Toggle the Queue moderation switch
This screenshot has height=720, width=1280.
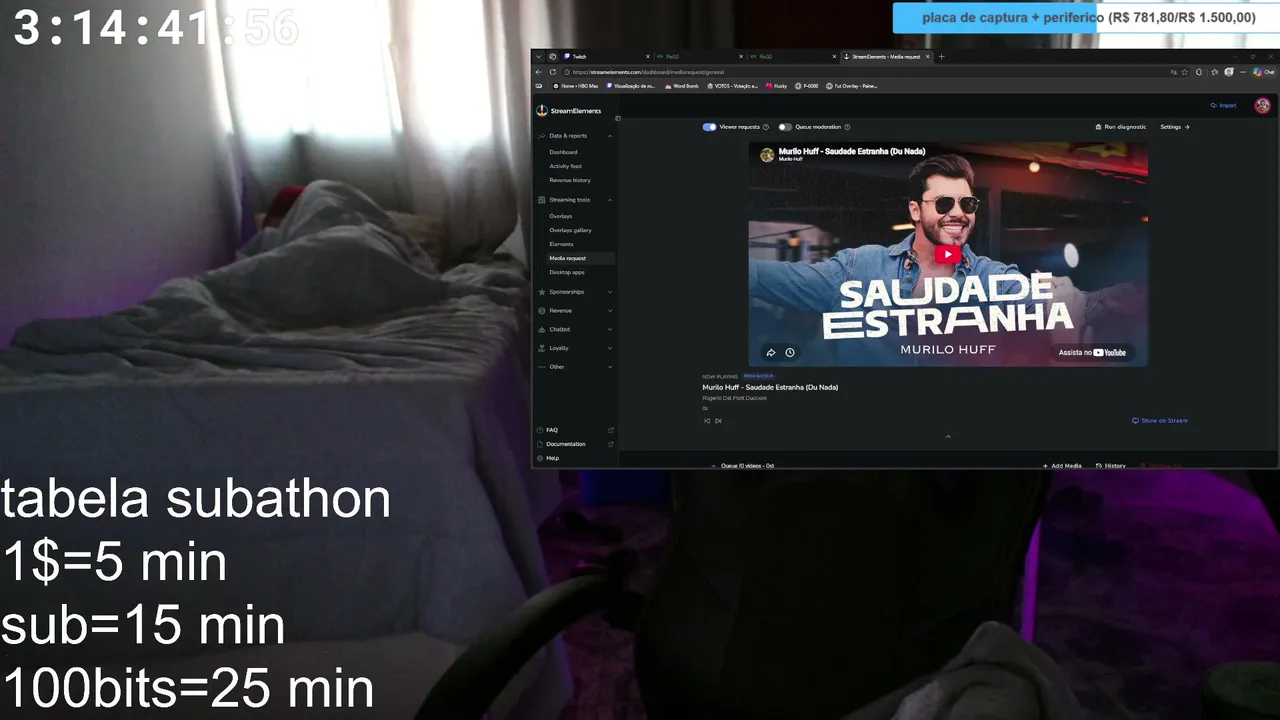pyautogui.click(x=785, y=127)
